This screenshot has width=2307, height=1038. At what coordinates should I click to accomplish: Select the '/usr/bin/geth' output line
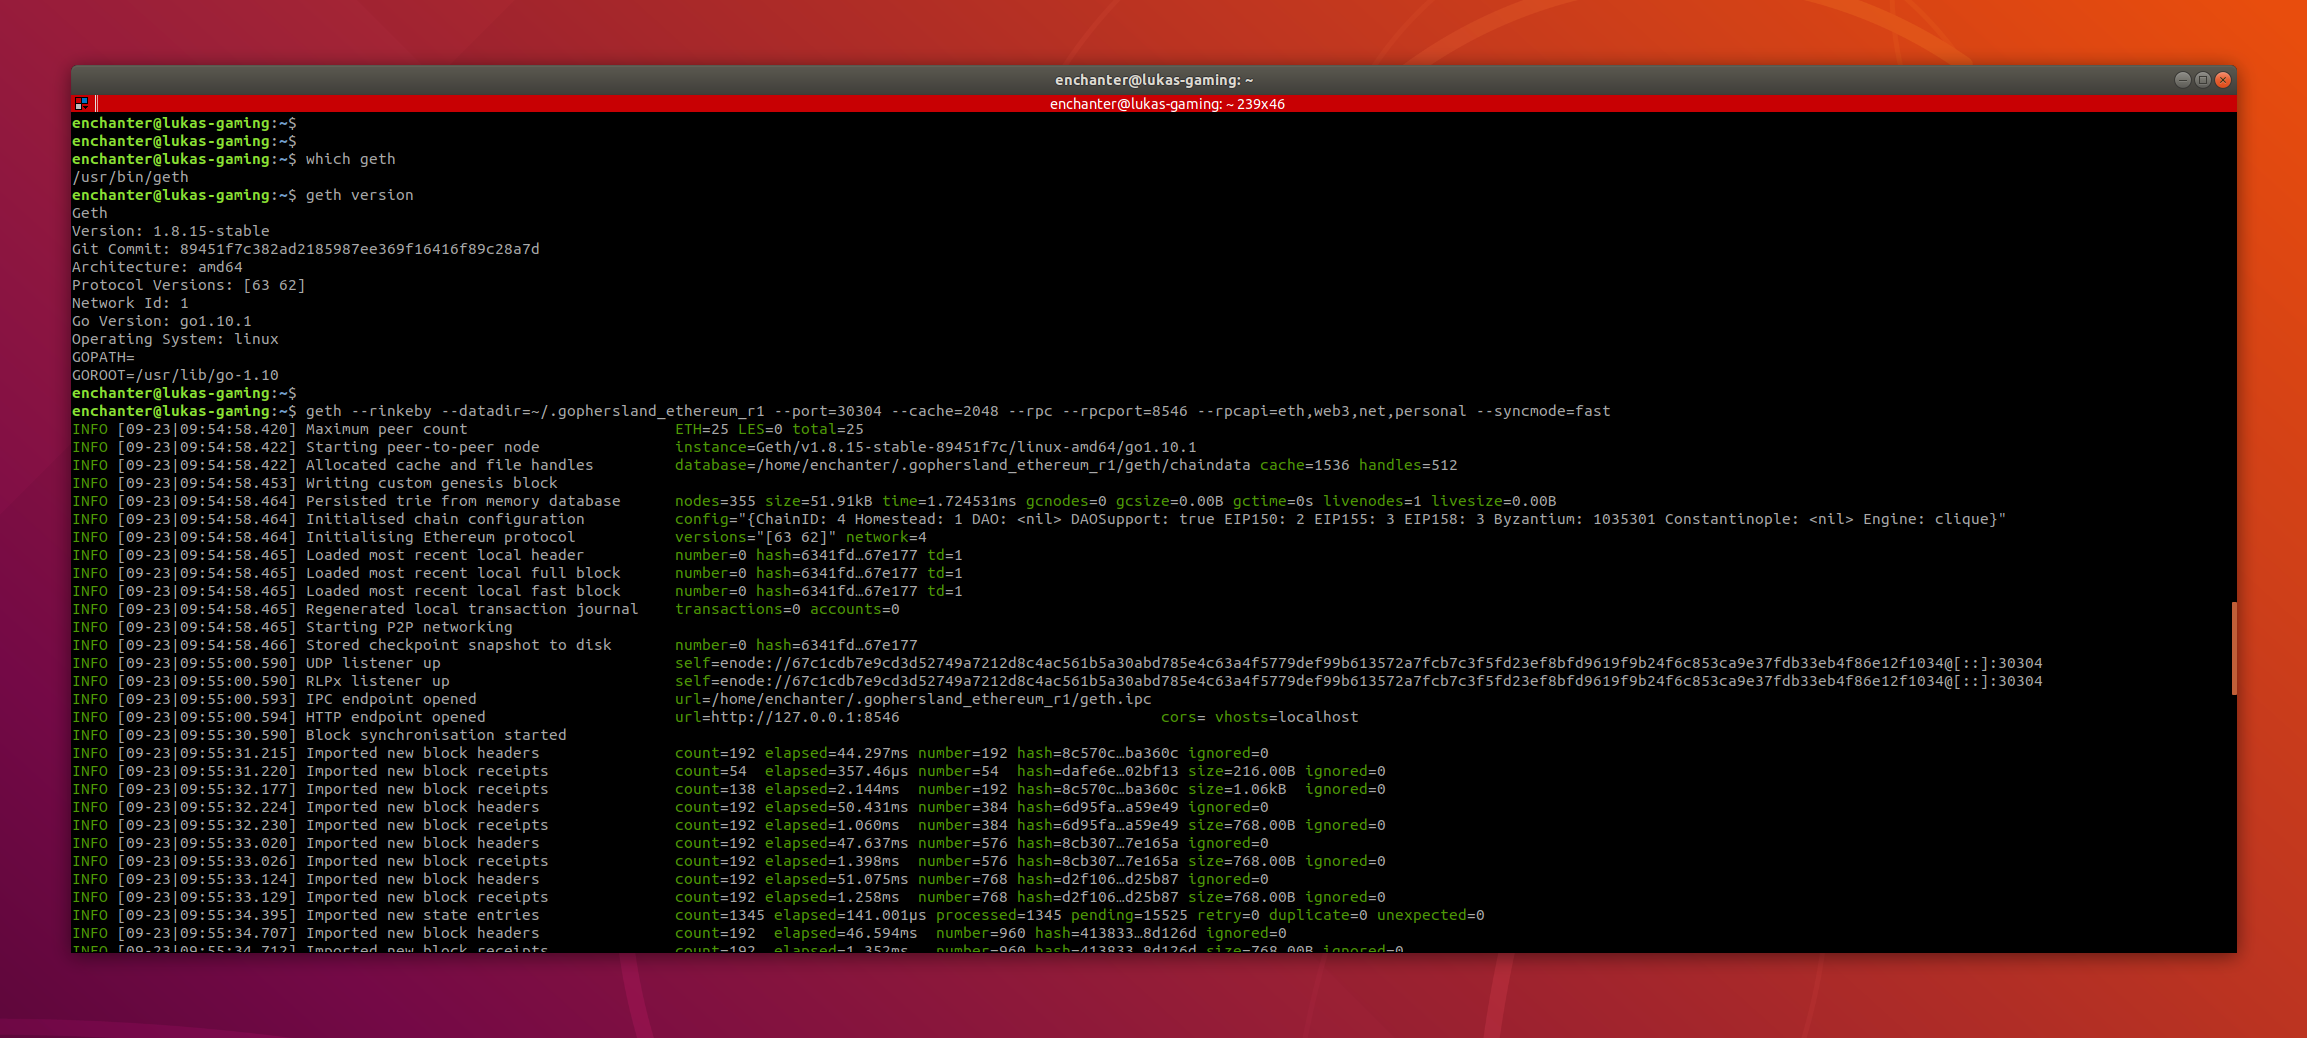130,177
